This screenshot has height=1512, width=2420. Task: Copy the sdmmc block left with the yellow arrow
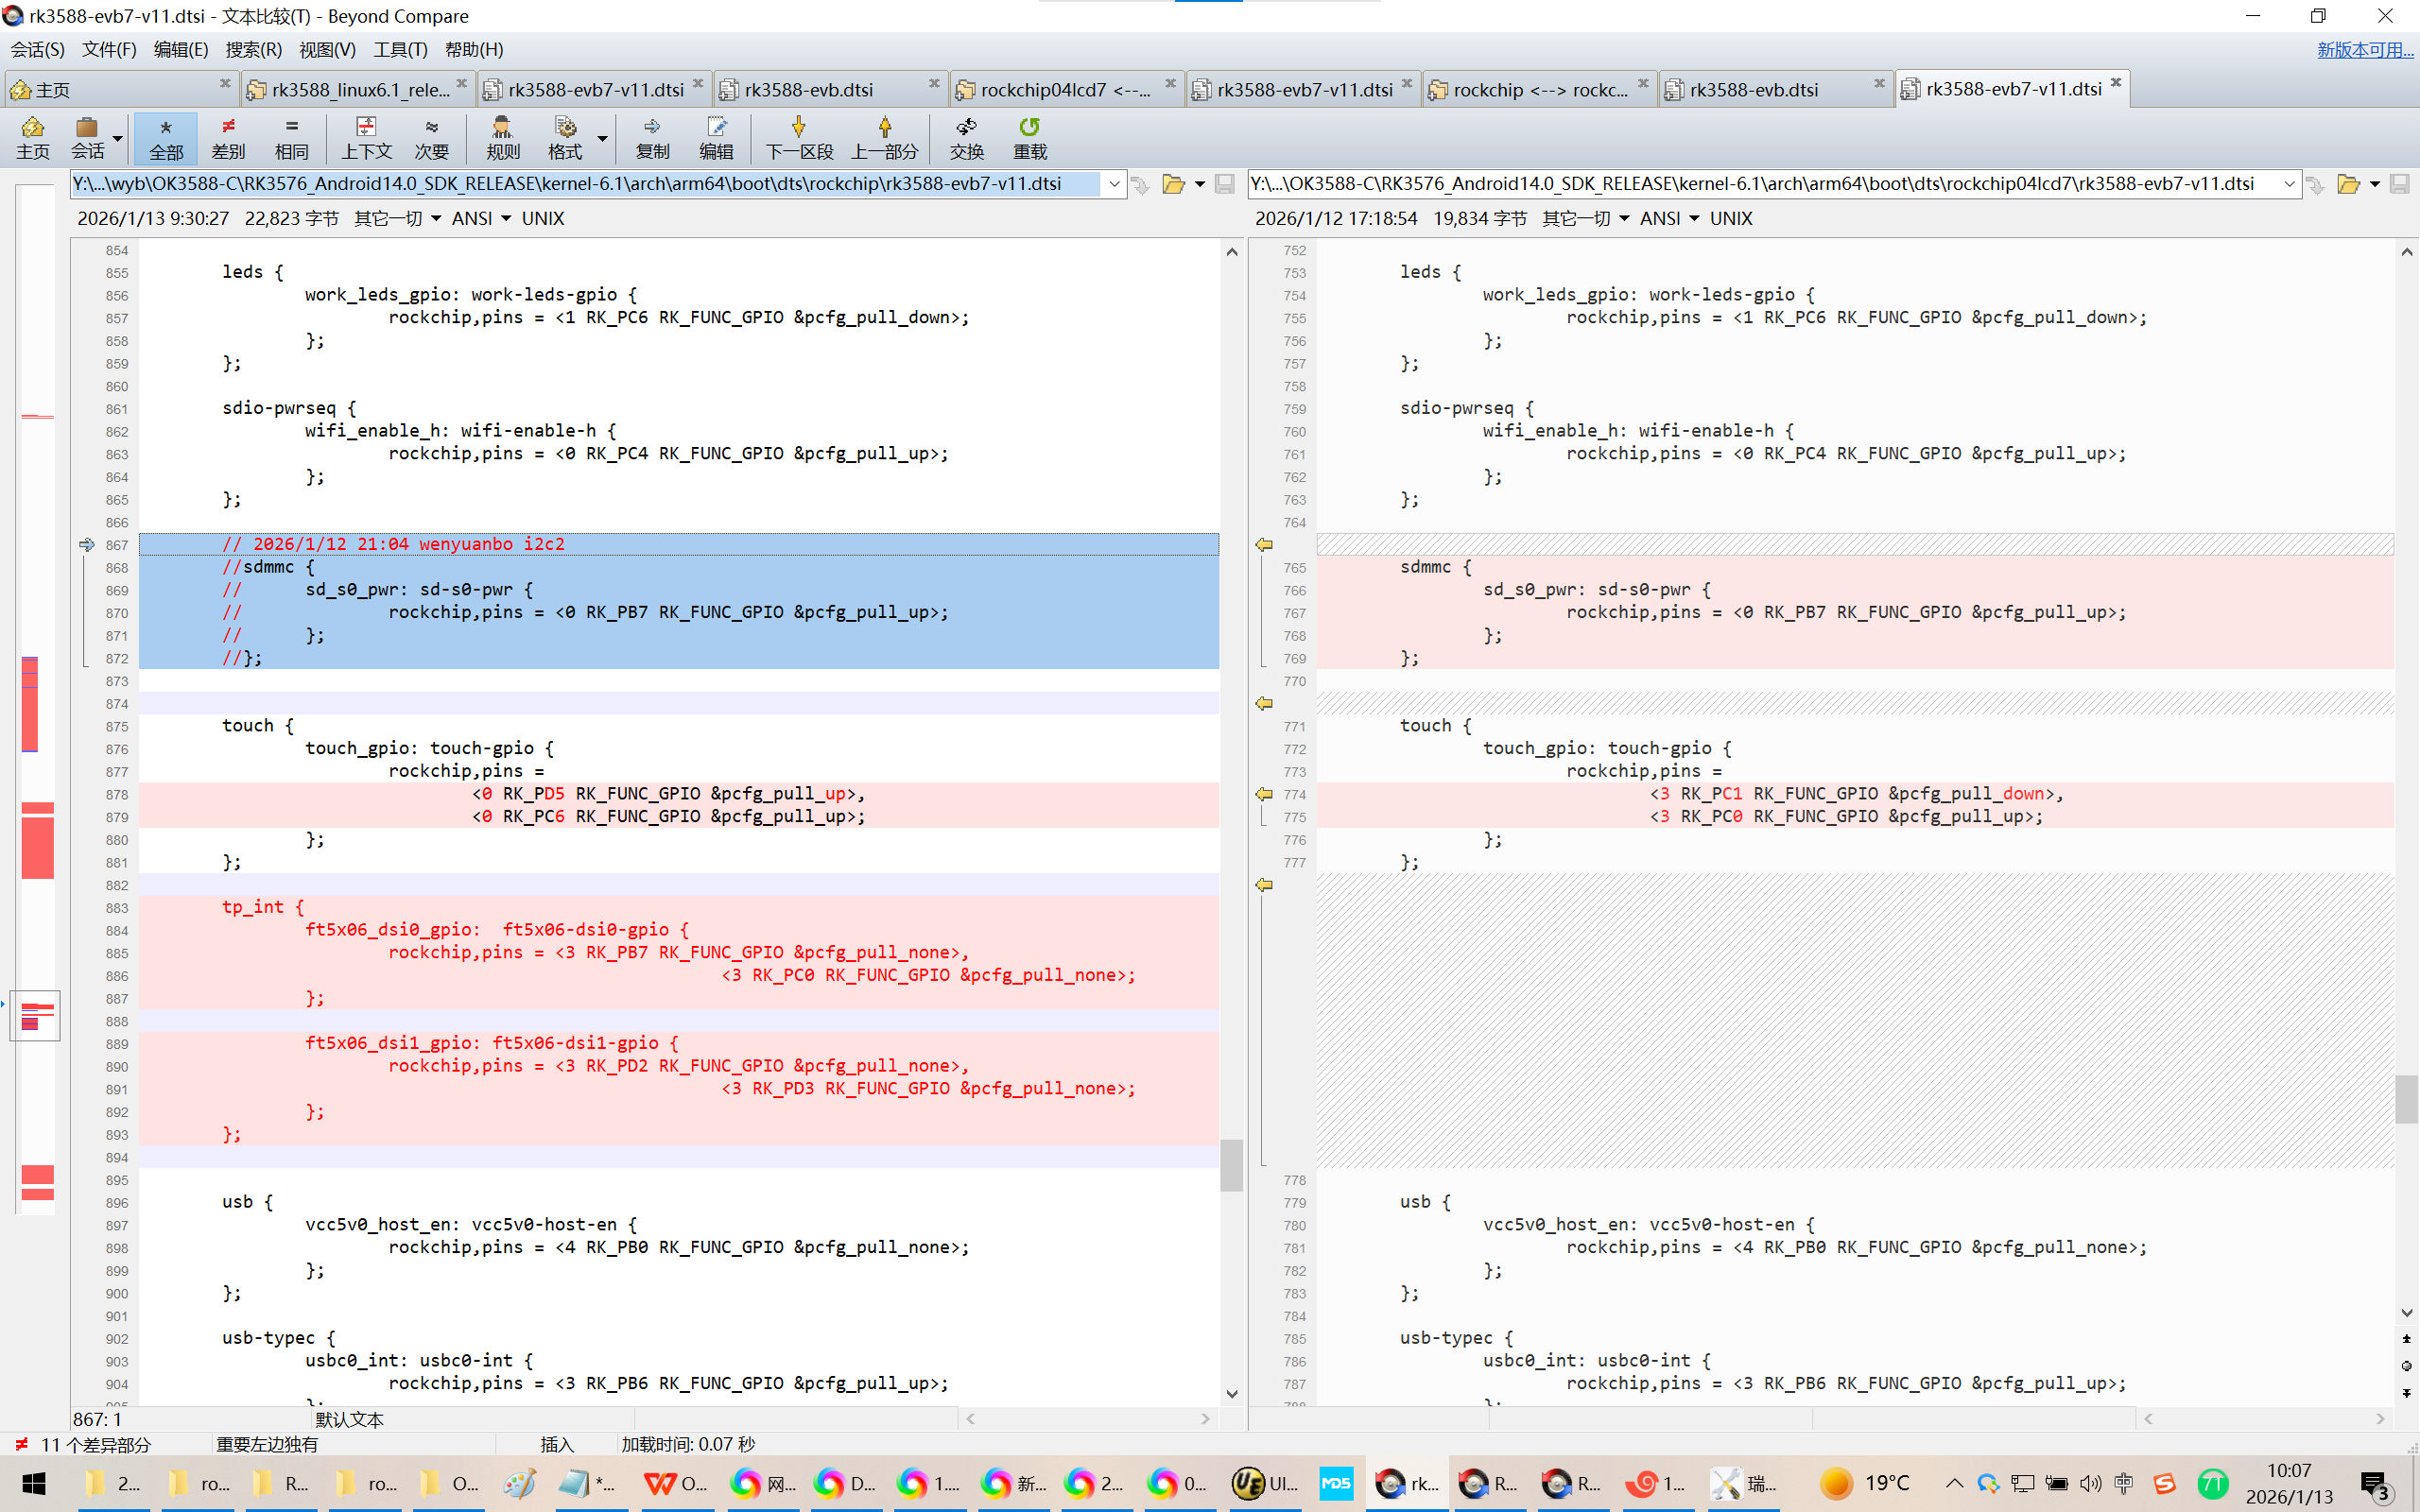click(1264, 545)
